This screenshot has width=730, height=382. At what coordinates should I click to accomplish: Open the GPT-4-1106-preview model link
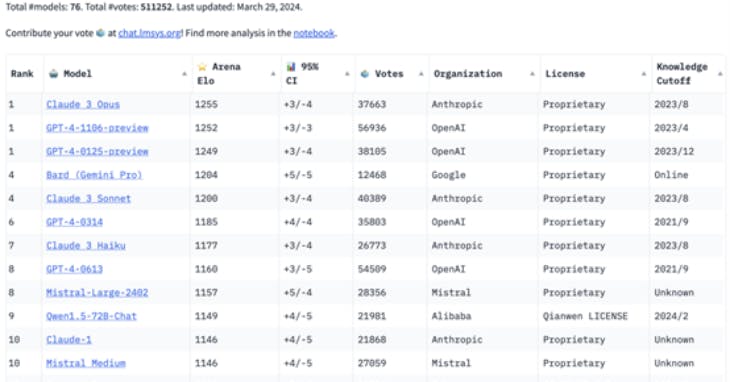point(97,128)
